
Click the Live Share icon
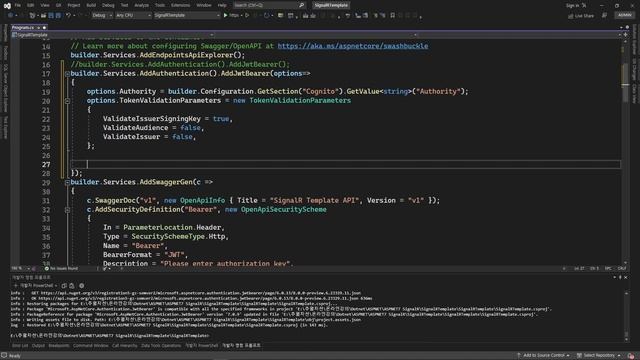[571, 16]
